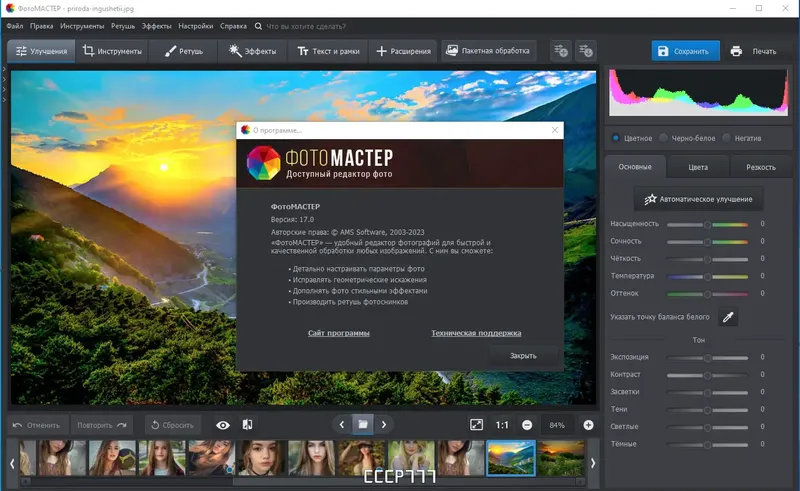Image resolution: width=800 pixels, height=491 pixels.
Task: Open the Эффекты toolbar section
Action: [x=253, y=51]
